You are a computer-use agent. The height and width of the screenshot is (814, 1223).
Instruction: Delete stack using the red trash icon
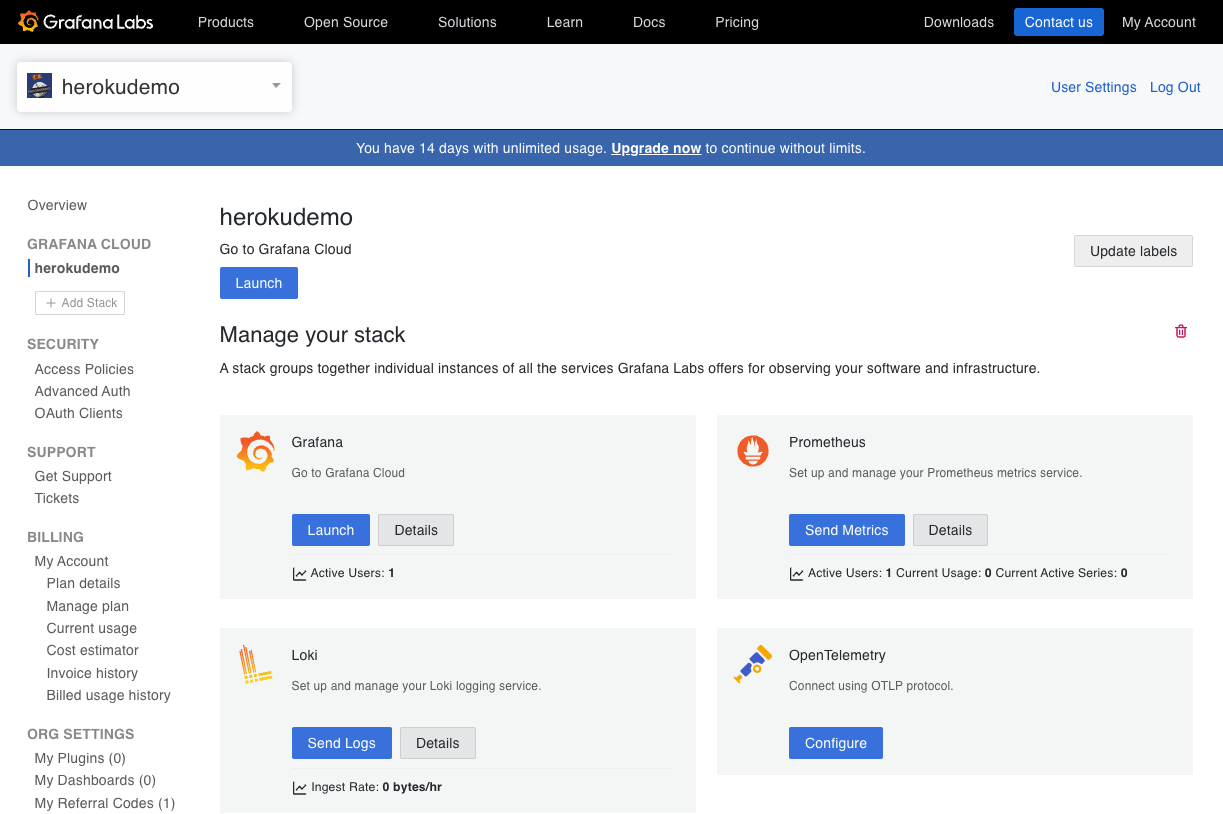(x=1181, y=331)
